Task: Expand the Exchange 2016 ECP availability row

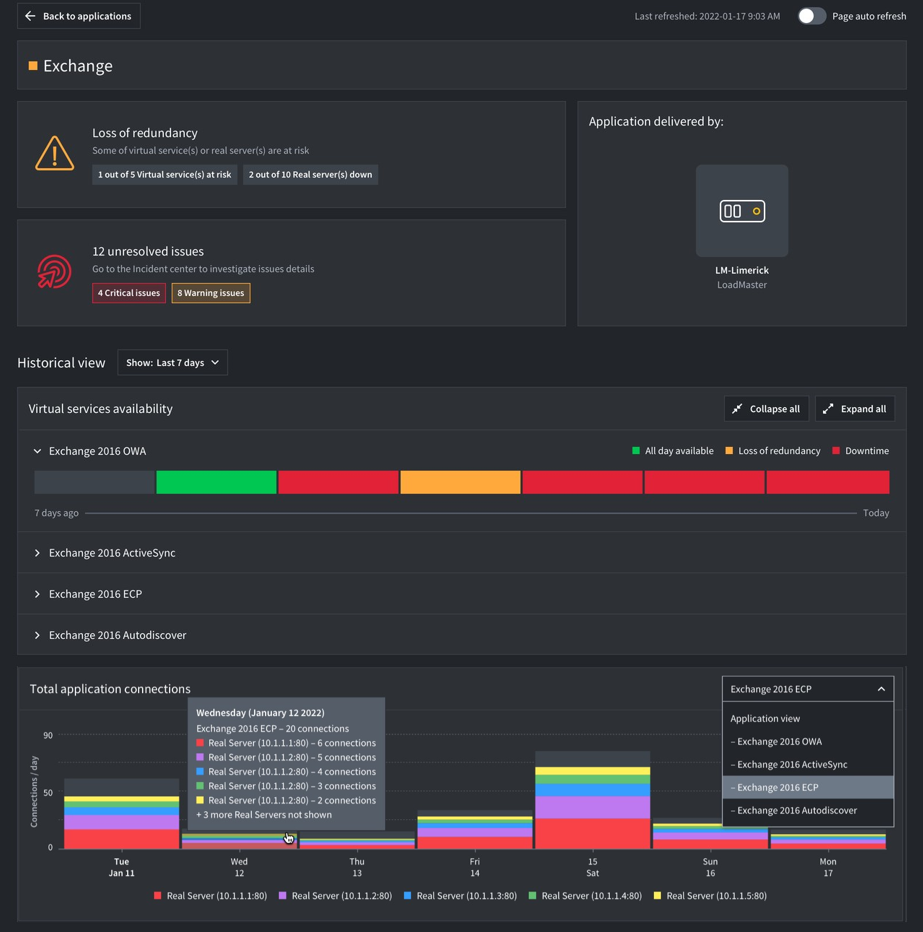Action: pos(37,594)
